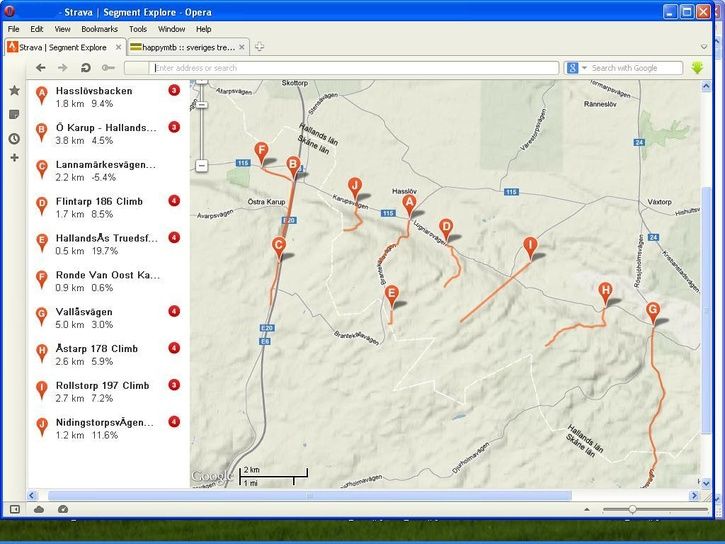
Task: Click the address bar field
Action: pyautogui.click(x=342, y=68)
